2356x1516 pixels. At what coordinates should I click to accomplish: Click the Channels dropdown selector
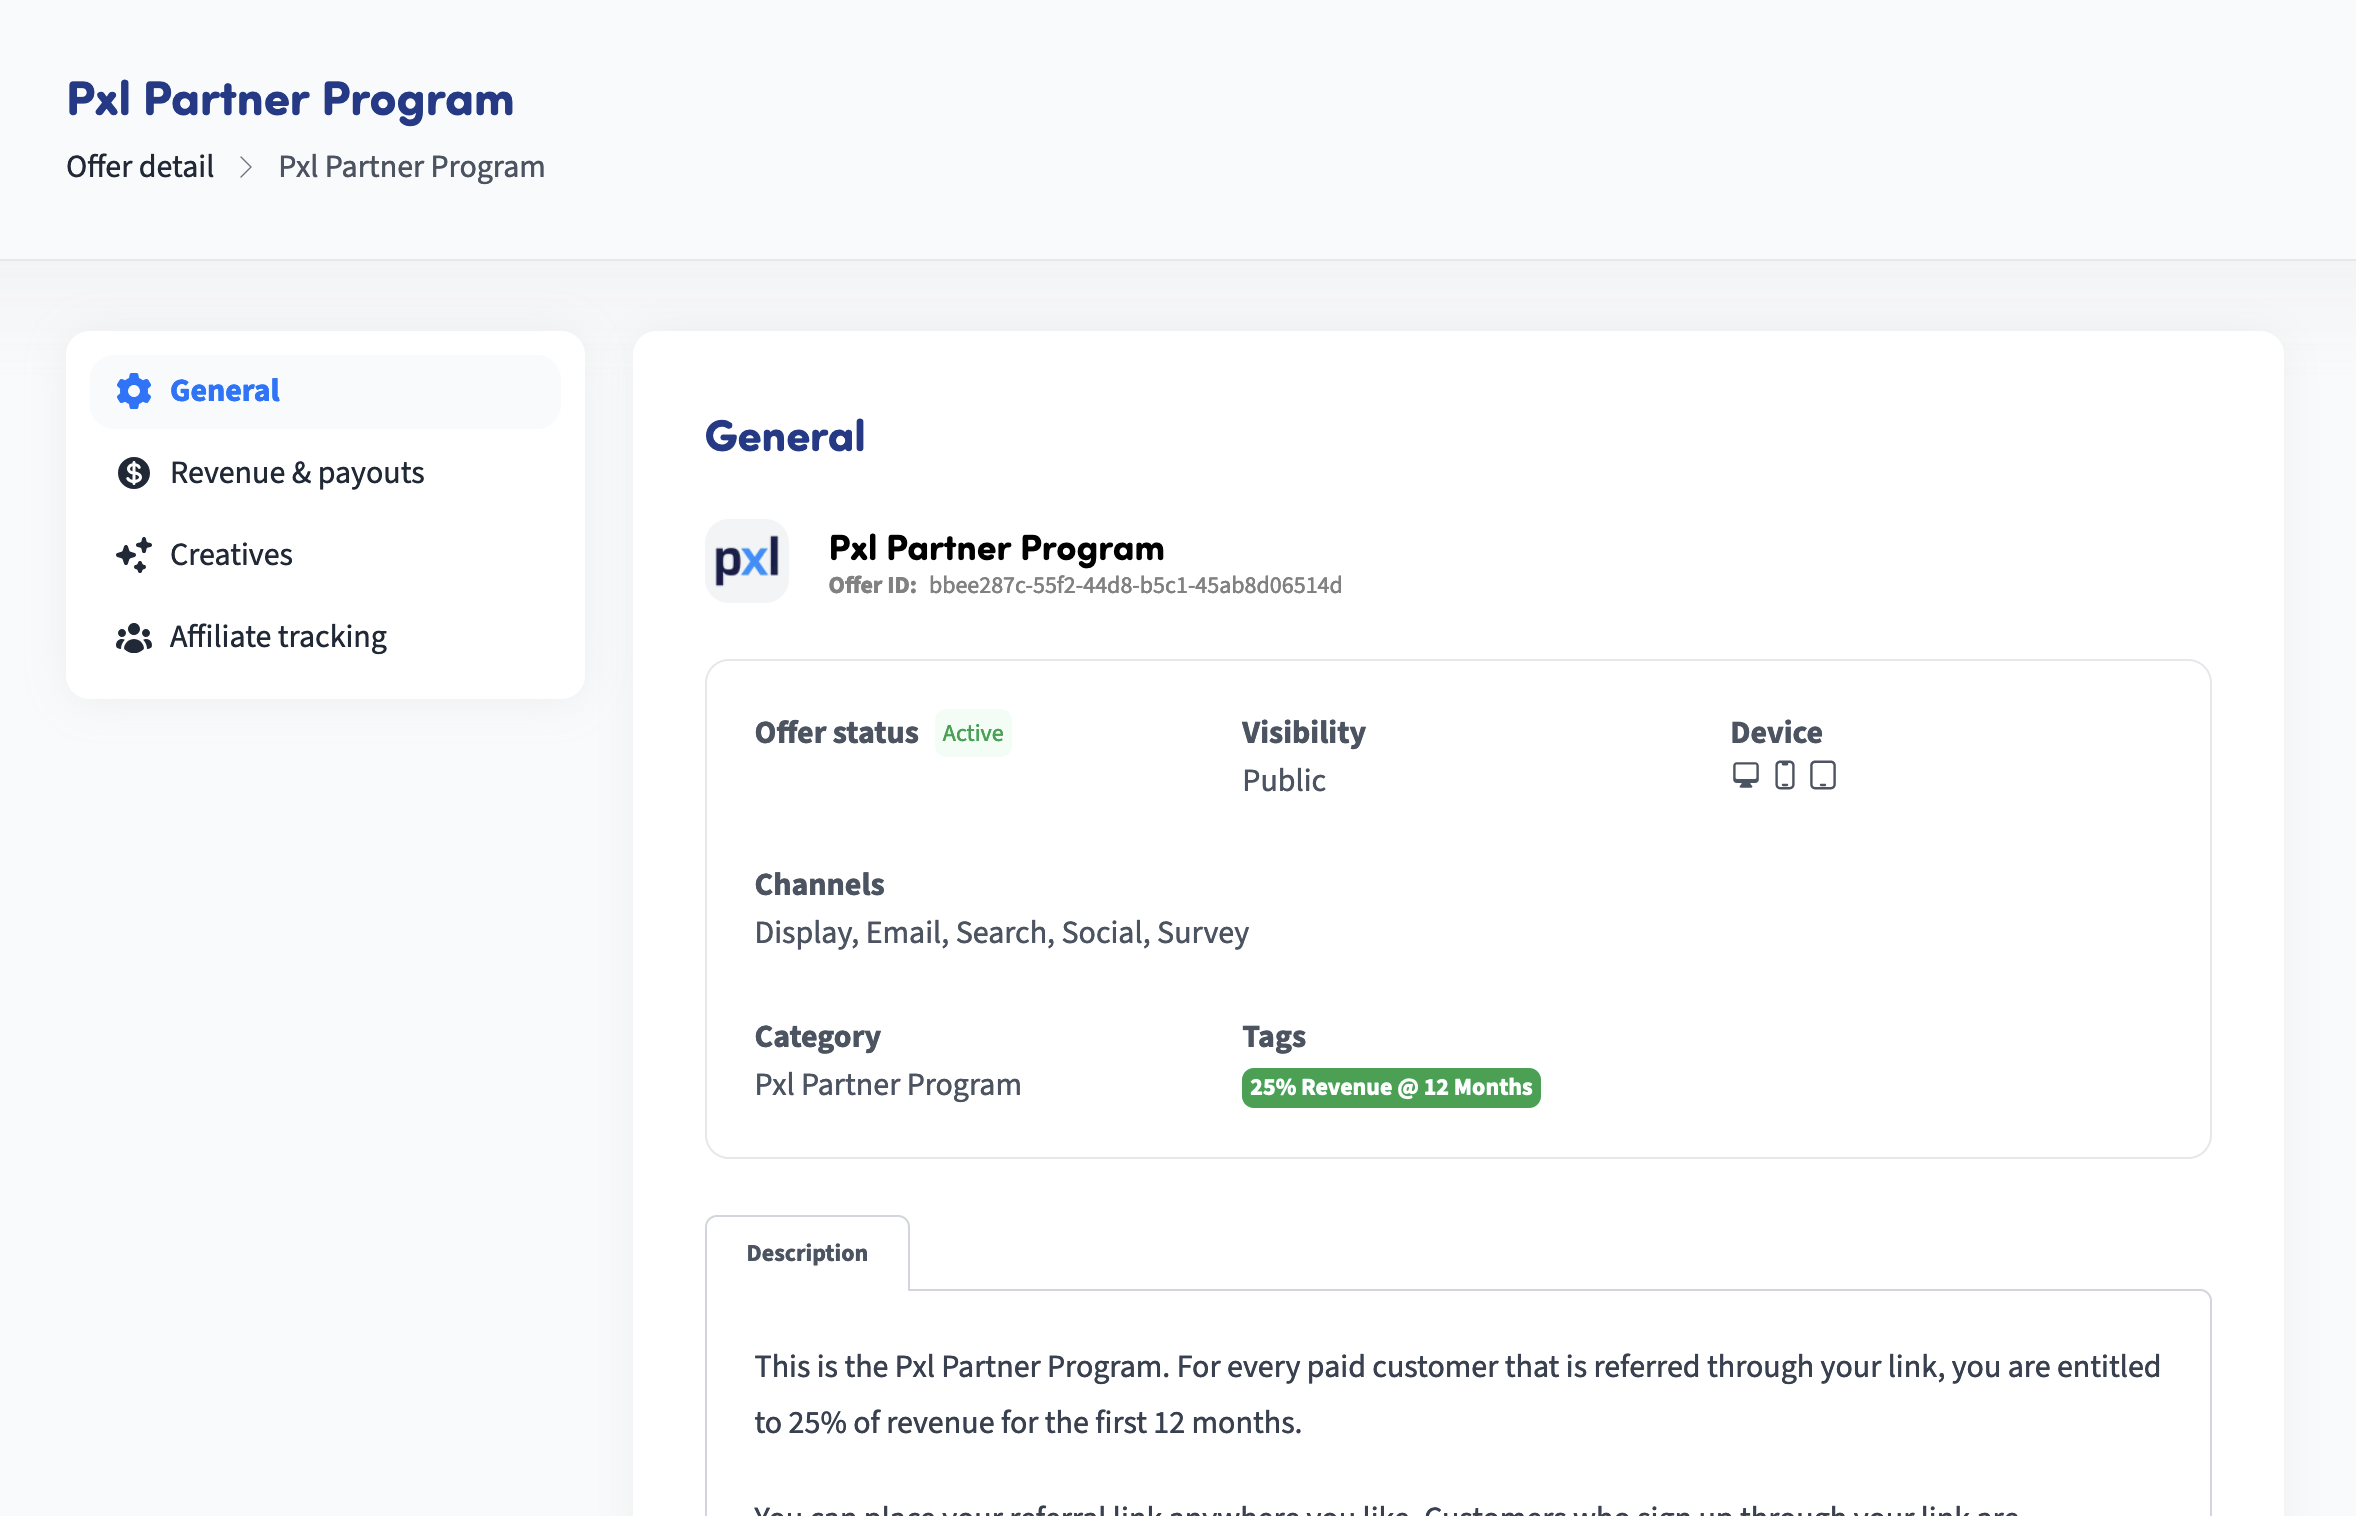tap(1001, 931)
